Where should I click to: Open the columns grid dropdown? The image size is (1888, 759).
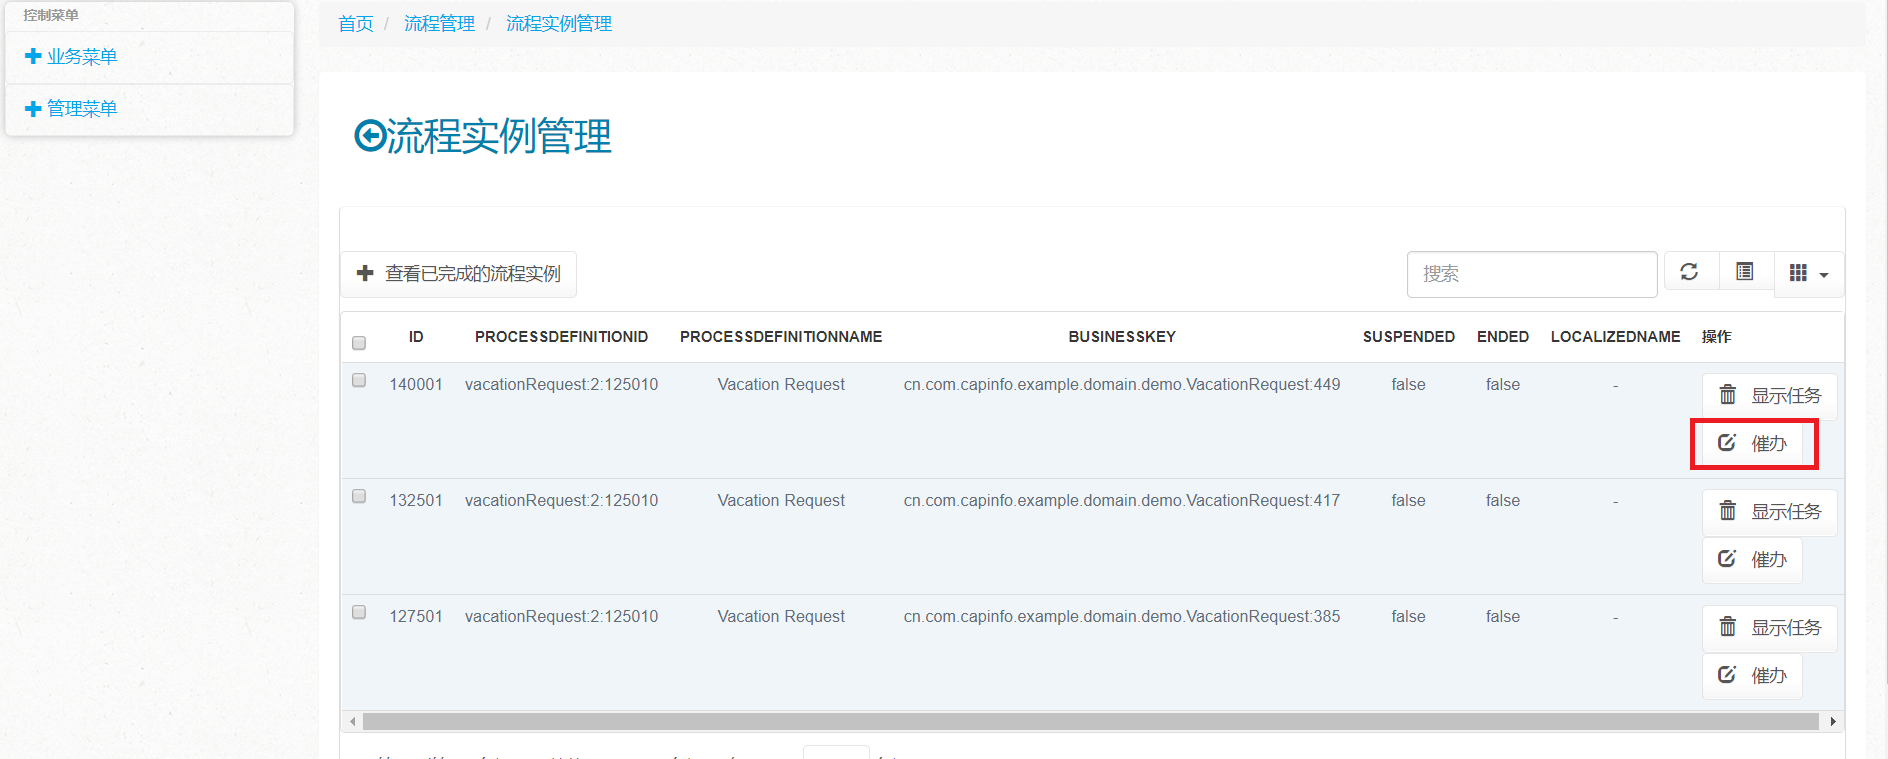tap(1808, 273)
